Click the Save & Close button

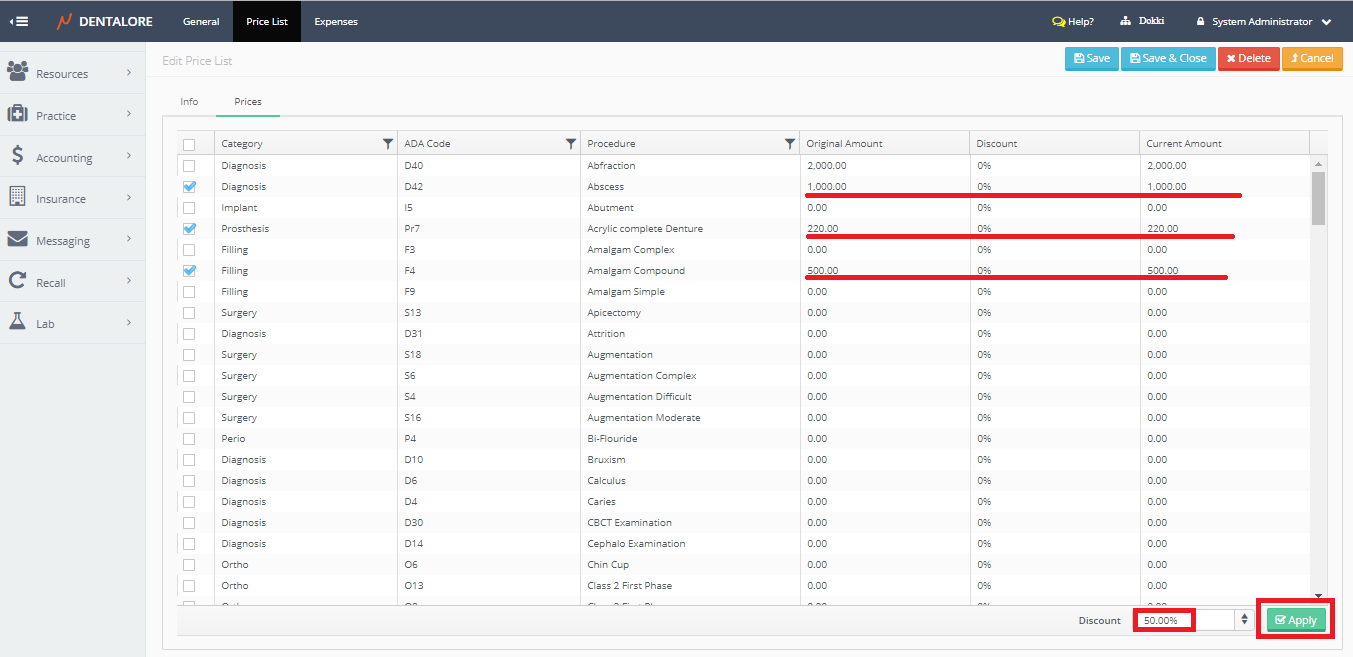pos(1168,58)
